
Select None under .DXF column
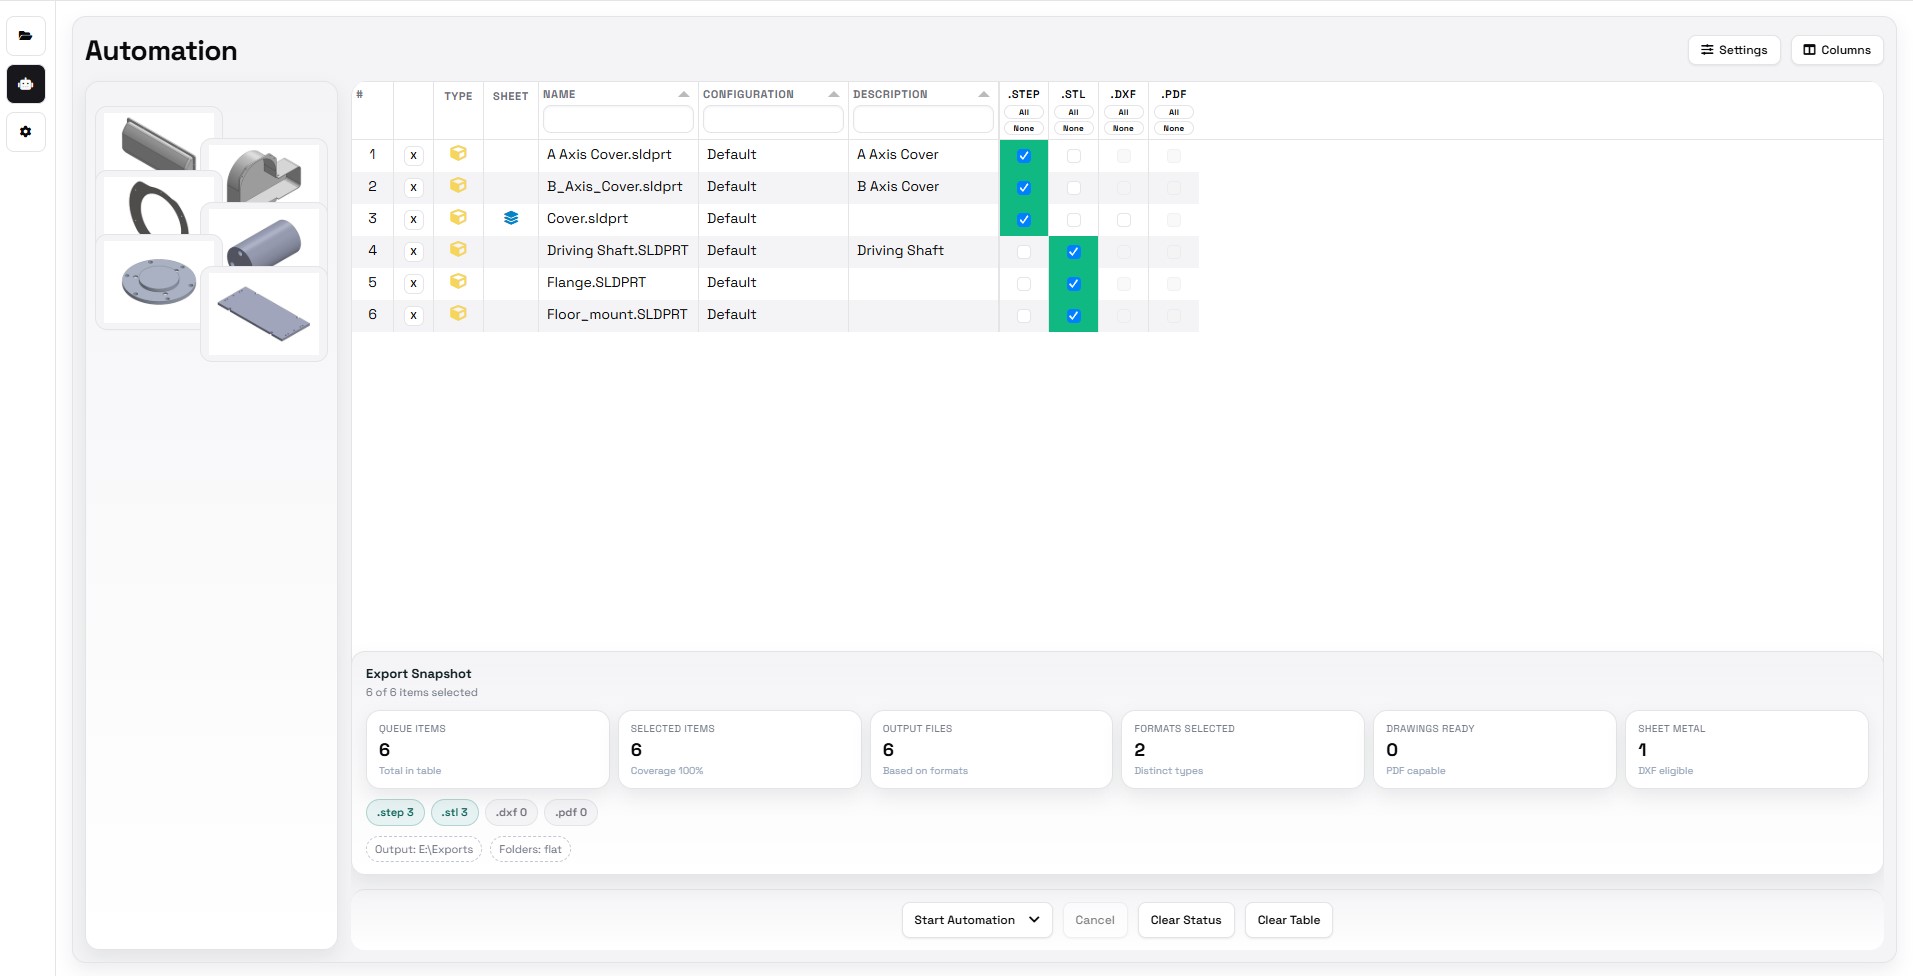click(1124, 128)
